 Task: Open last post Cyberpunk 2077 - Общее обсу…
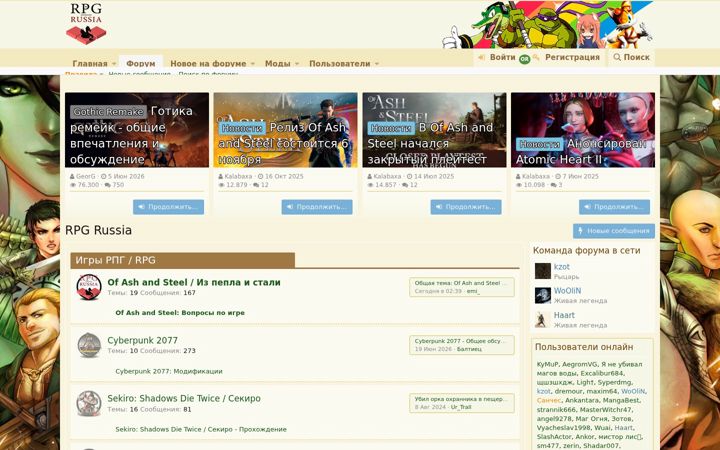[461, 341]
